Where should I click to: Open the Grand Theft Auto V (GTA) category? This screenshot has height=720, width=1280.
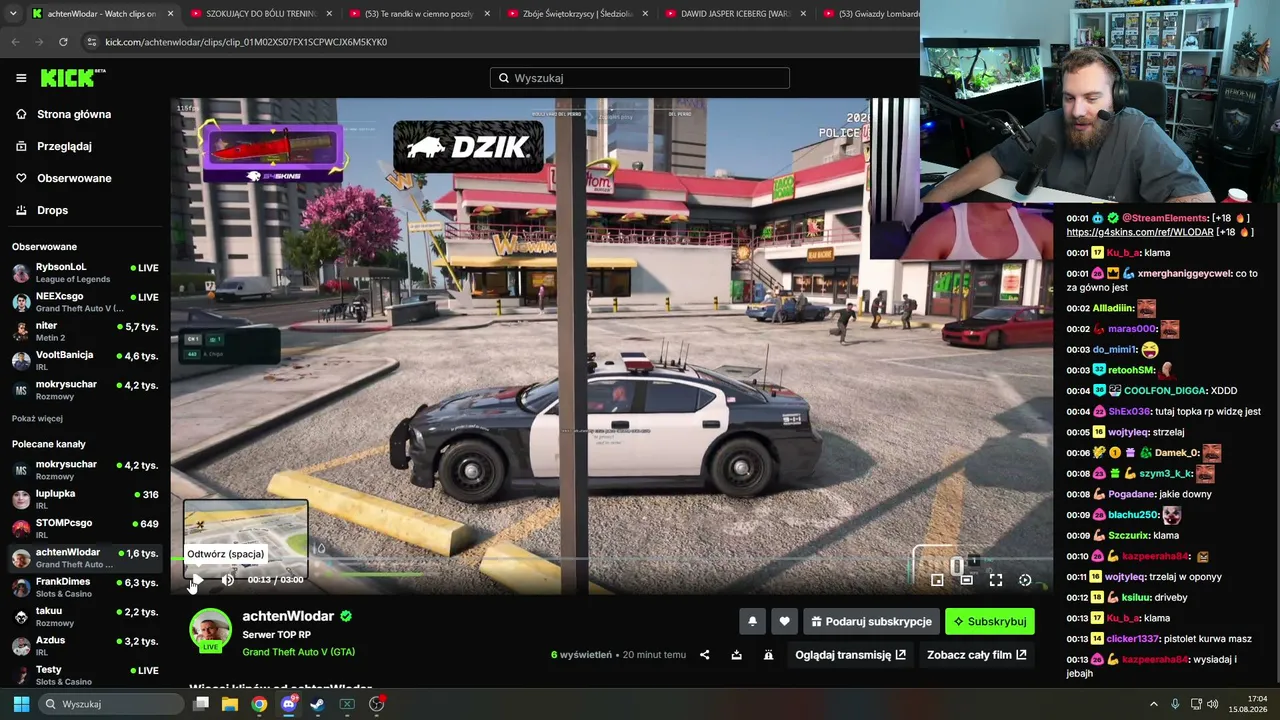(x=298, y=652)
